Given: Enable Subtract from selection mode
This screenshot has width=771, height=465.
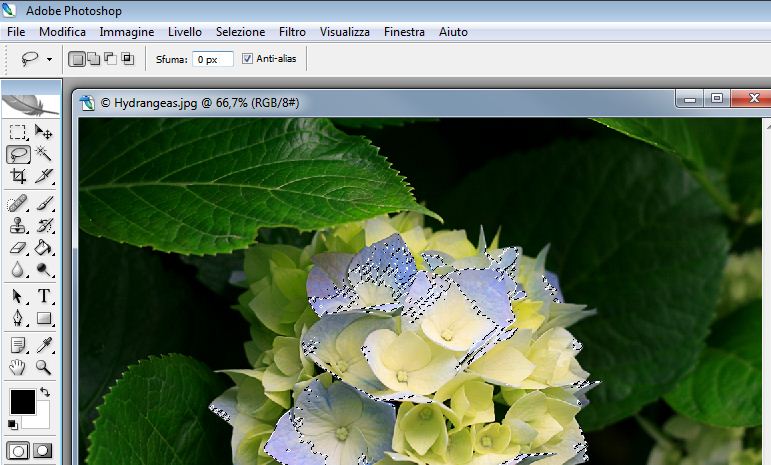Looking at the screenshot, I should [x=111, y=59].
